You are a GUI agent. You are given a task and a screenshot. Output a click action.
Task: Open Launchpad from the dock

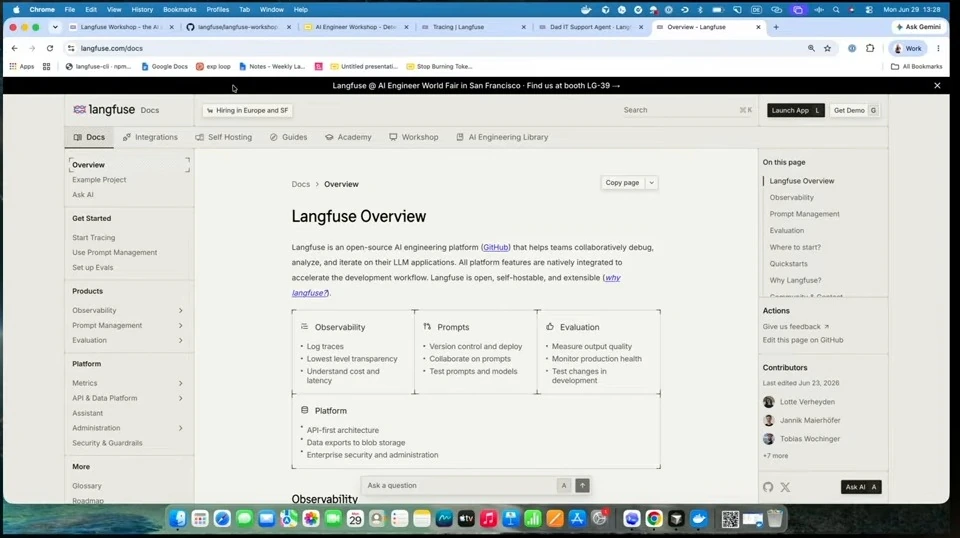coord(200,519)
